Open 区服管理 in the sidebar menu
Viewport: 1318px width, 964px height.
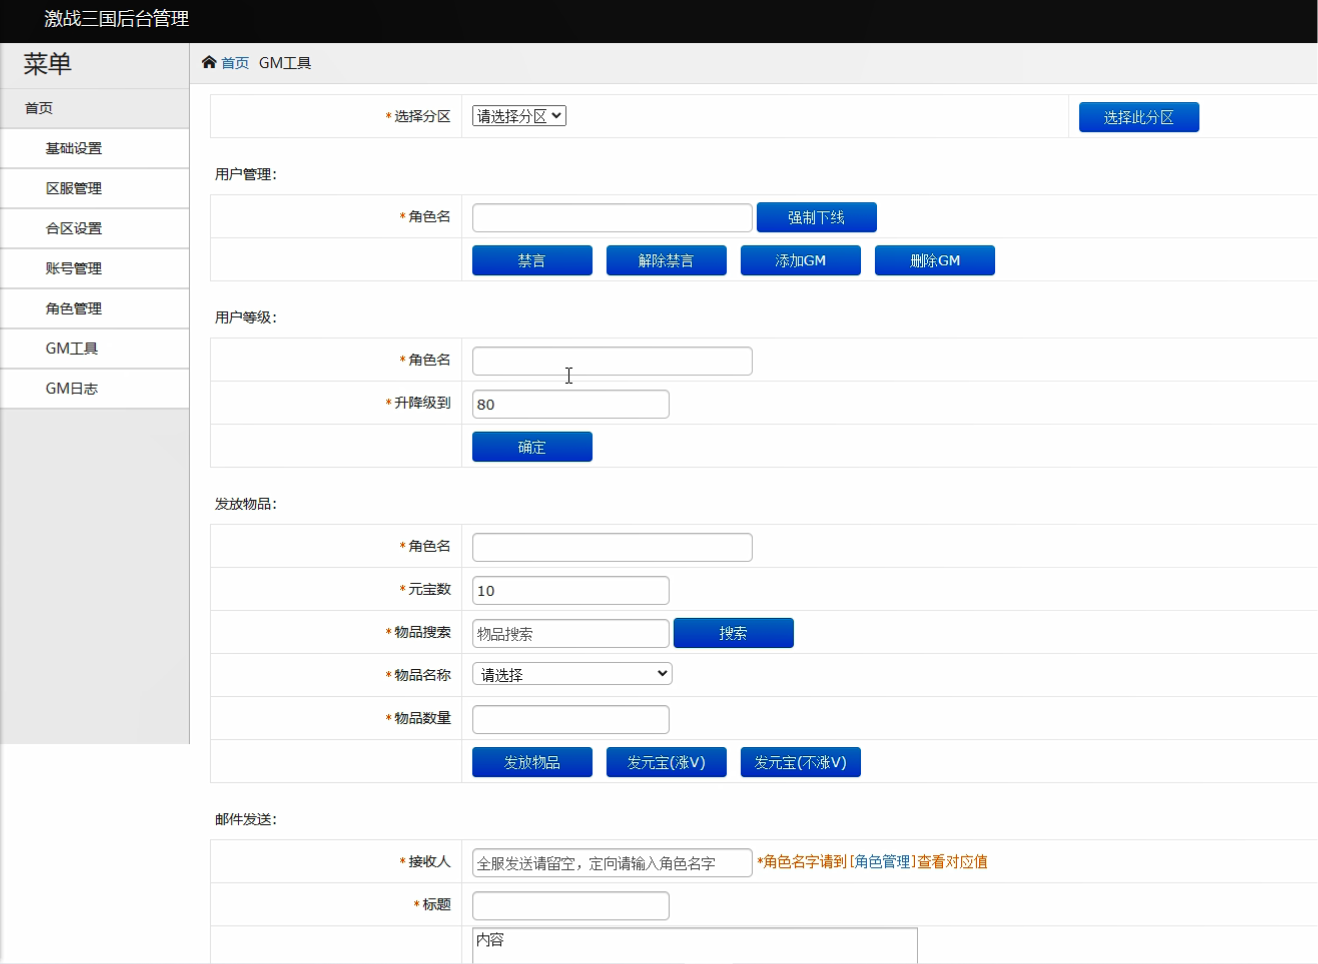pyautogui.click(x=95, y=188)
